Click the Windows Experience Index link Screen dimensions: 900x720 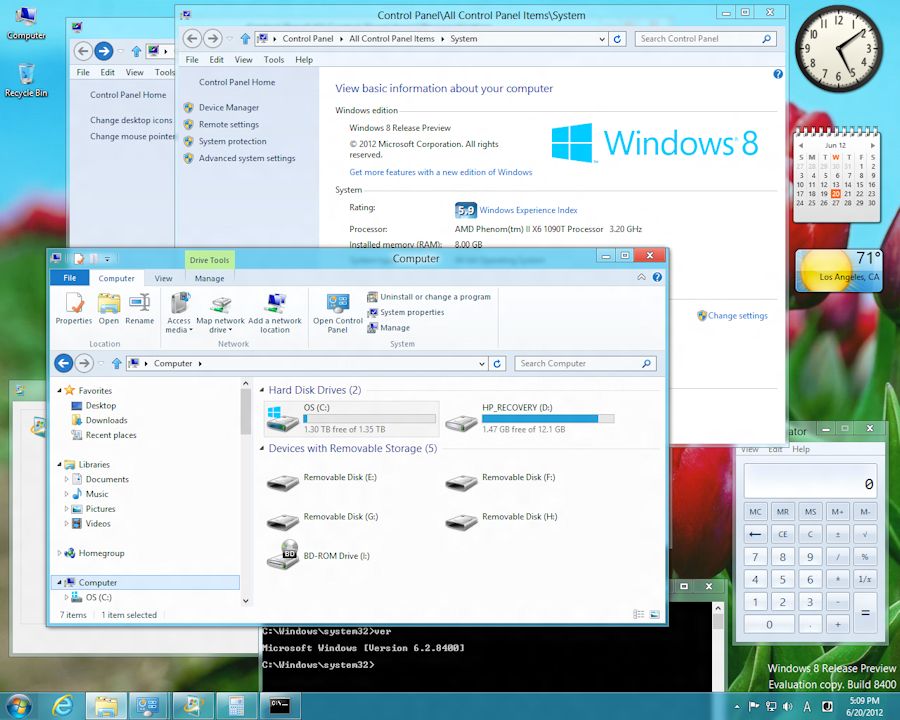tap(528, 210)
